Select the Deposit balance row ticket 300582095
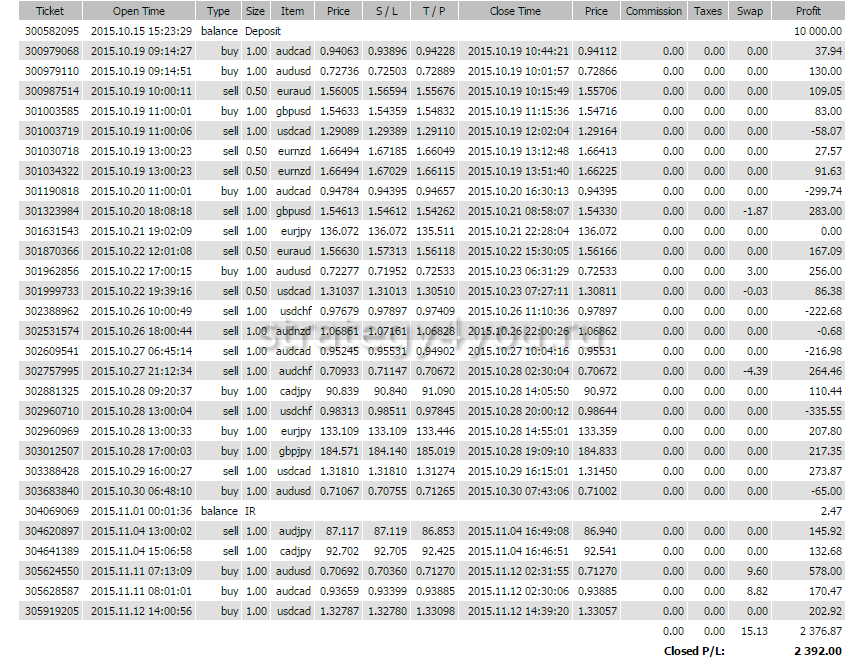 (51, 31)
